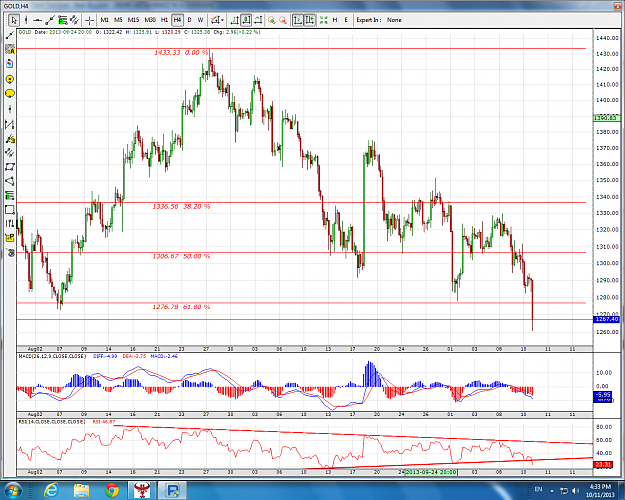The width and height of the screenshot is (625, 500).
Task: Click the 1336.56 38.20% Fibonacci label
Action: click(x=181, y=207)
